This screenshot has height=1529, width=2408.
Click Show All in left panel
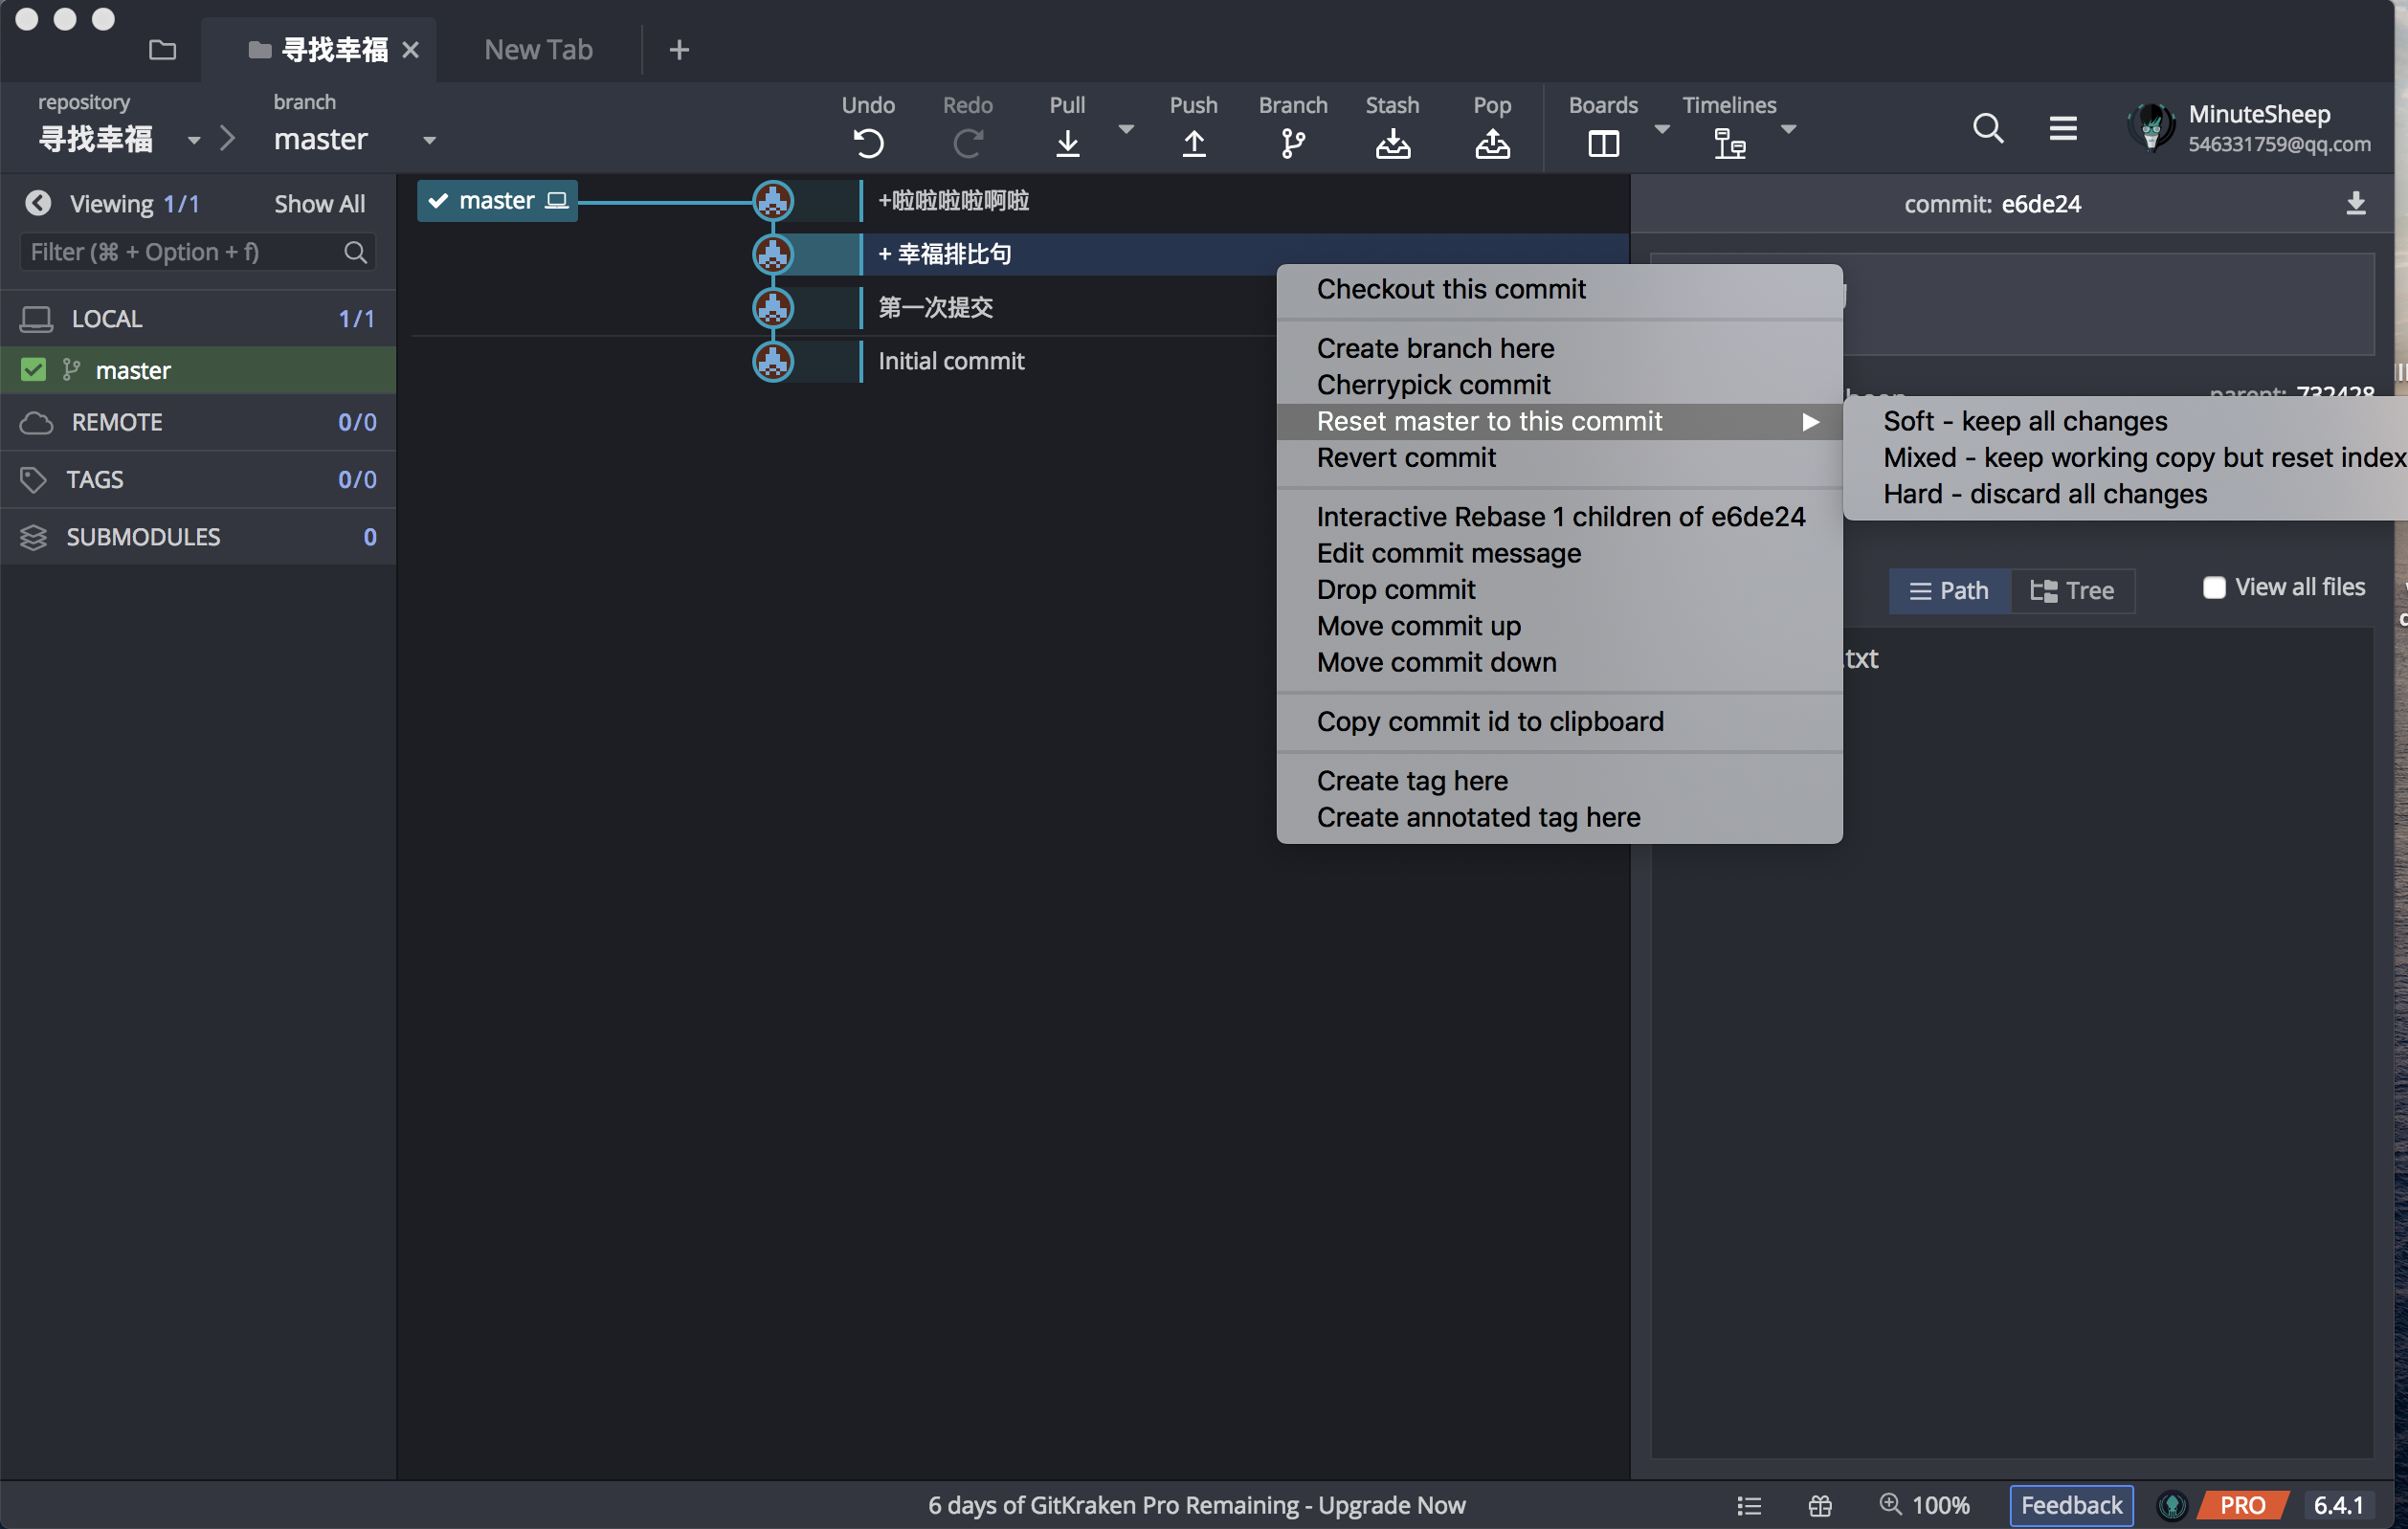319,204
